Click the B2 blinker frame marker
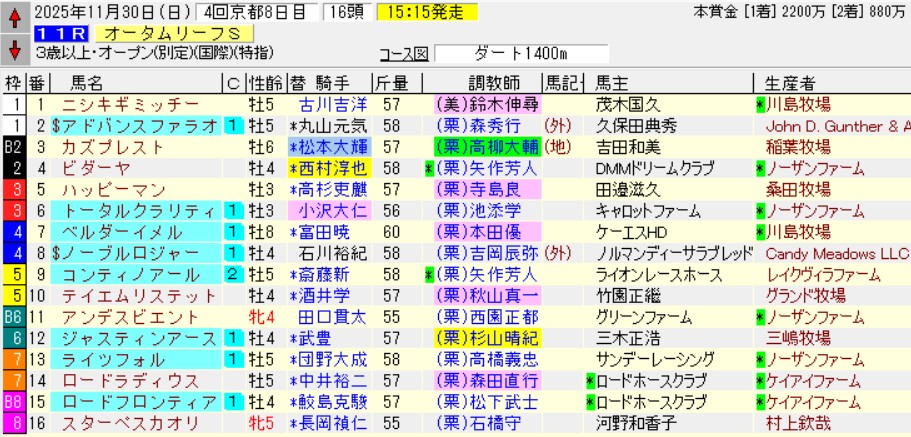This screenshot has height=437, width=911. coord(14,147)
